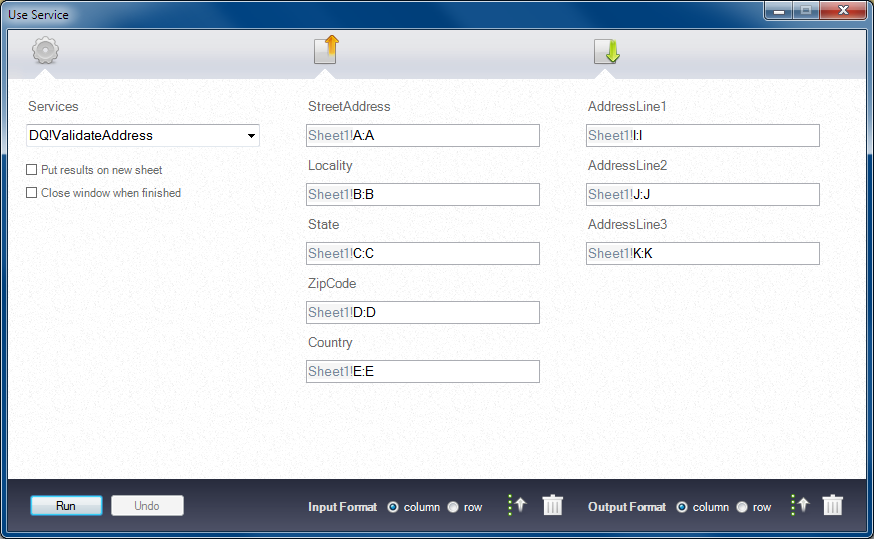Click the Output Format label
Image resolution: width=874 pixels, height=539 pixels.
point(627,507)
